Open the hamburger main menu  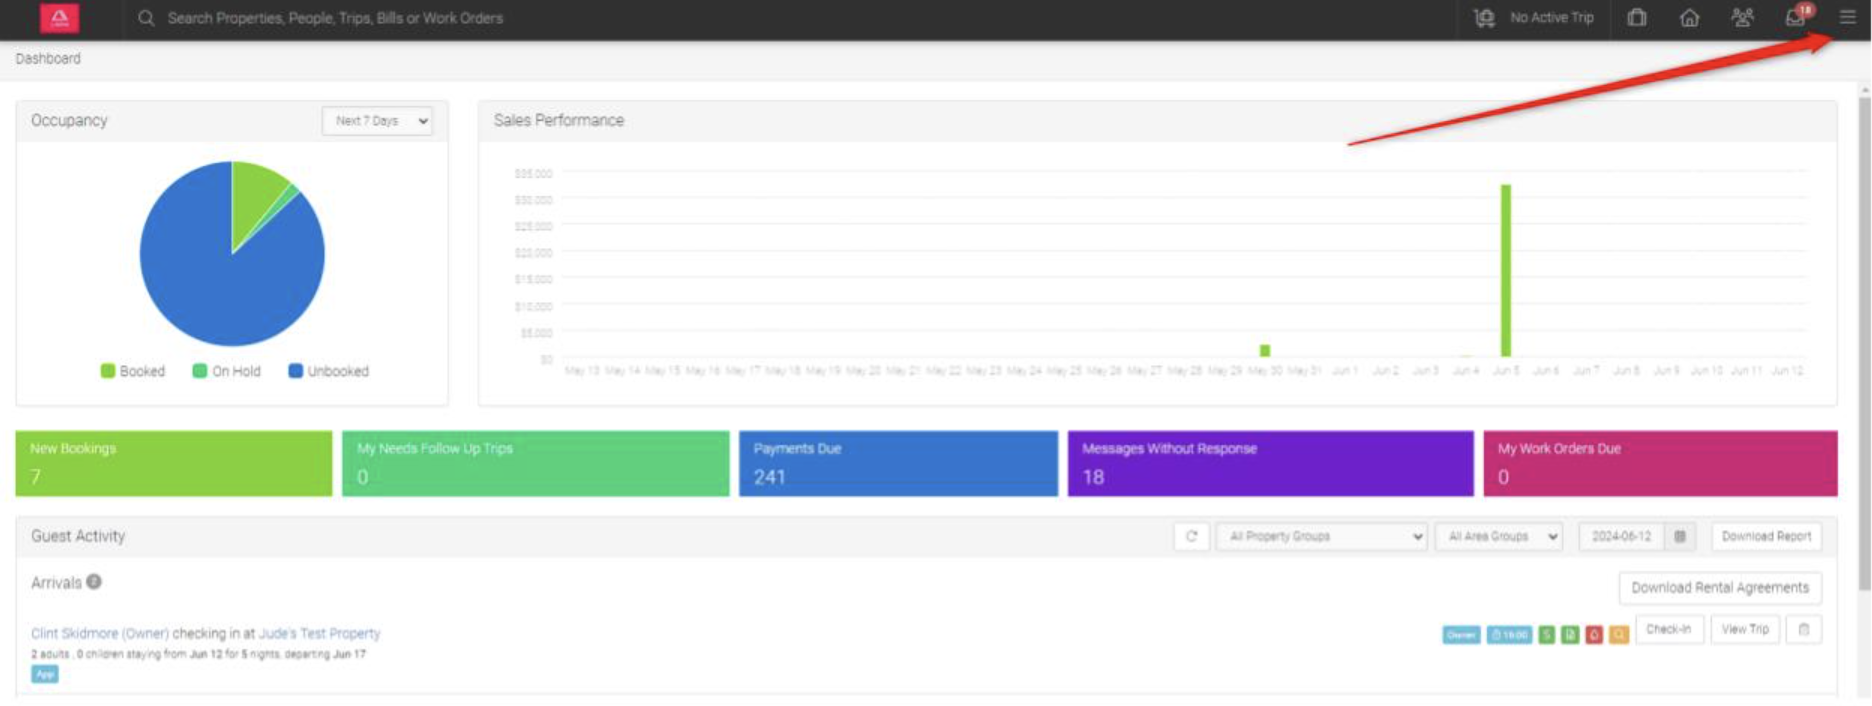(1847, 18)
